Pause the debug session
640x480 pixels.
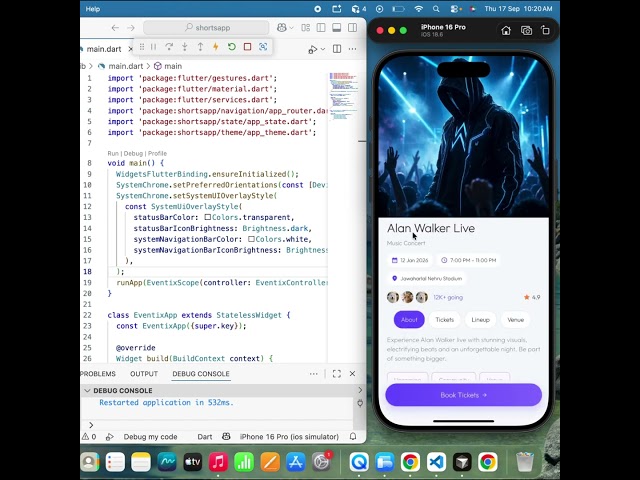click(x=153, y=47)
